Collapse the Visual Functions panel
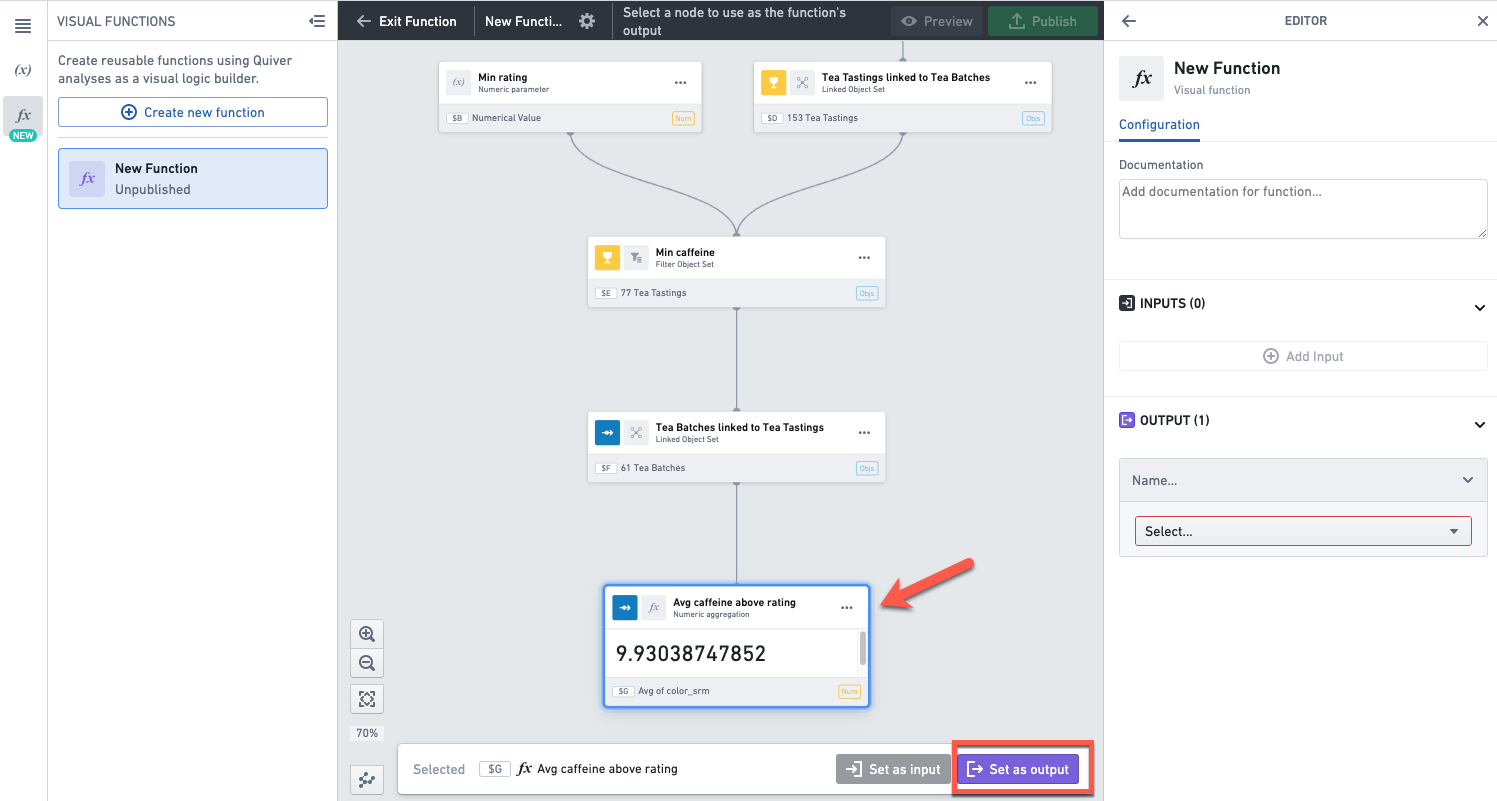Image resolution: width=1497 pixels, height=801 pixels. (317, 21)
